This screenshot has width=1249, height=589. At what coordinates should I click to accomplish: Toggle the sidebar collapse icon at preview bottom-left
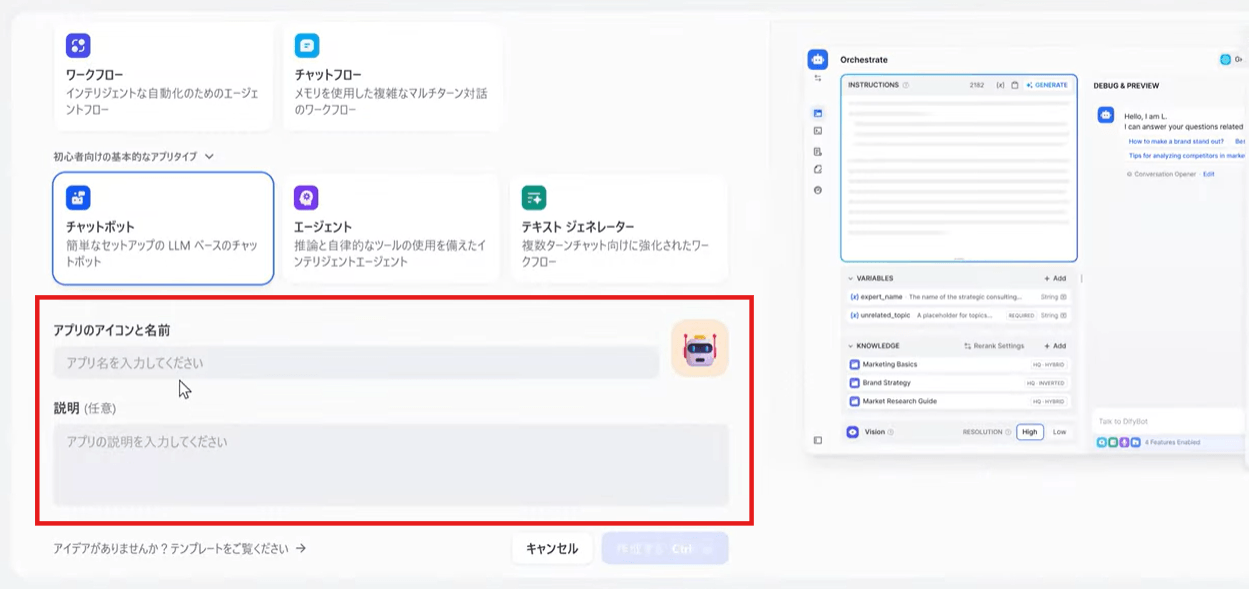point(817,440)
